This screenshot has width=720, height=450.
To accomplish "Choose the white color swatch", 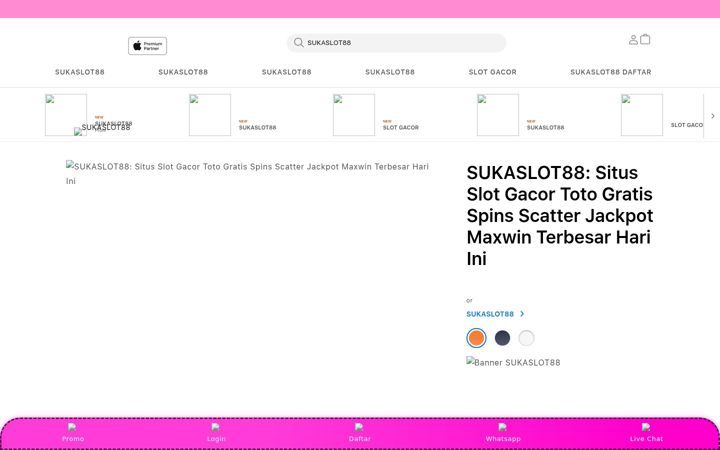I will [x=526, y=338].
